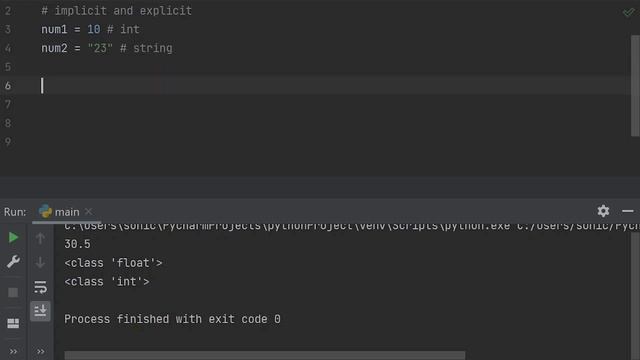Screen dimensions: 640x360
Task: Stop the running process square icon
Action: click(x=13, y=292)
